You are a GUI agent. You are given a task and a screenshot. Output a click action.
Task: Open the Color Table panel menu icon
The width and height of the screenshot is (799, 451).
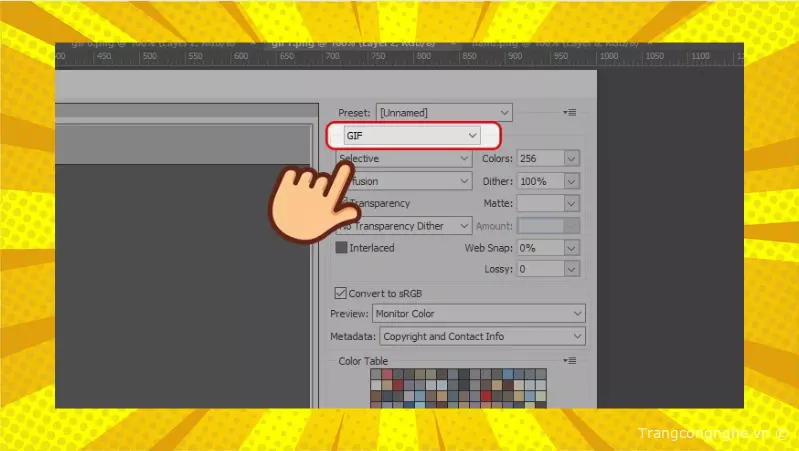pyautogui.click(x=570, y=361)
